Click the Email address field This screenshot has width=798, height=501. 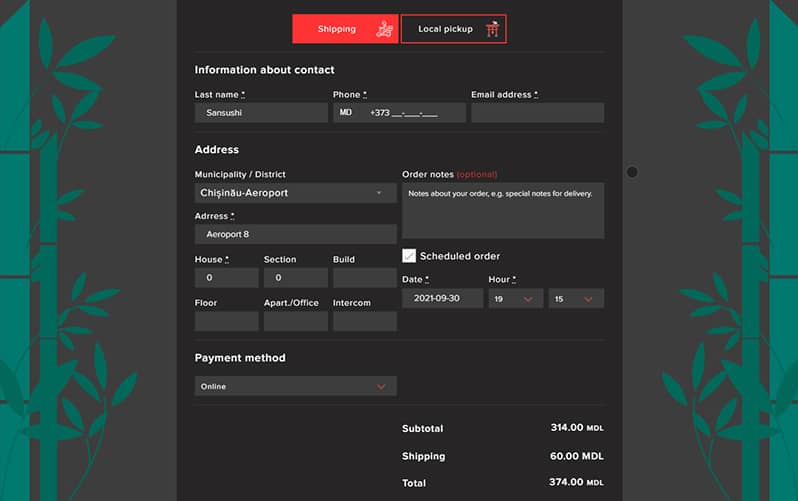537,113
